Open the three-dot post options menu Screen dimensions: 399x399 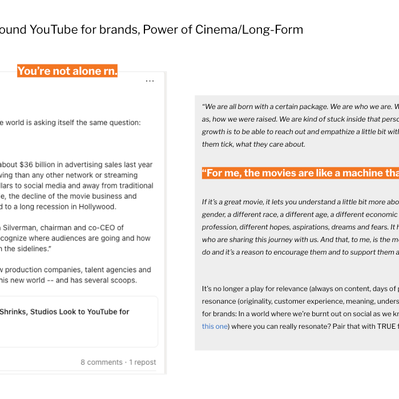tap(150, 81)
